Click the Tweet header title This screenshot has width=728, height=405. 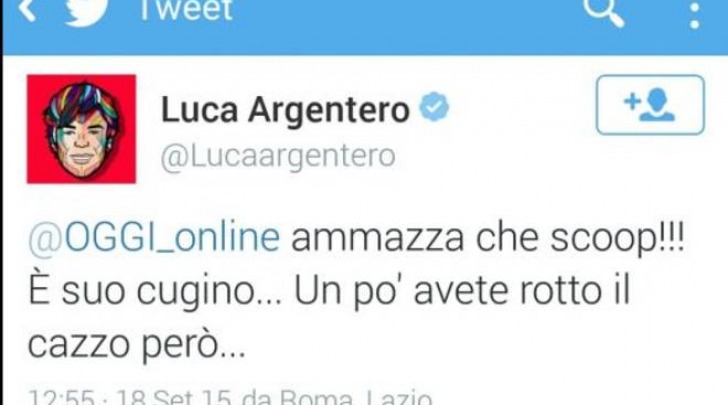point(186,10)
